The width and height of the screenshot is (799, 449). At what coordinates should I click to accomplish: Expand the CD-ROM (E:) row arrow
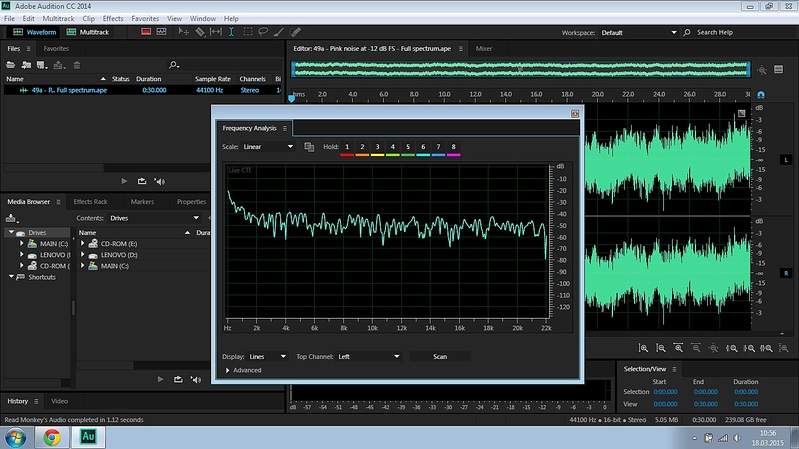tap(83, 244)
